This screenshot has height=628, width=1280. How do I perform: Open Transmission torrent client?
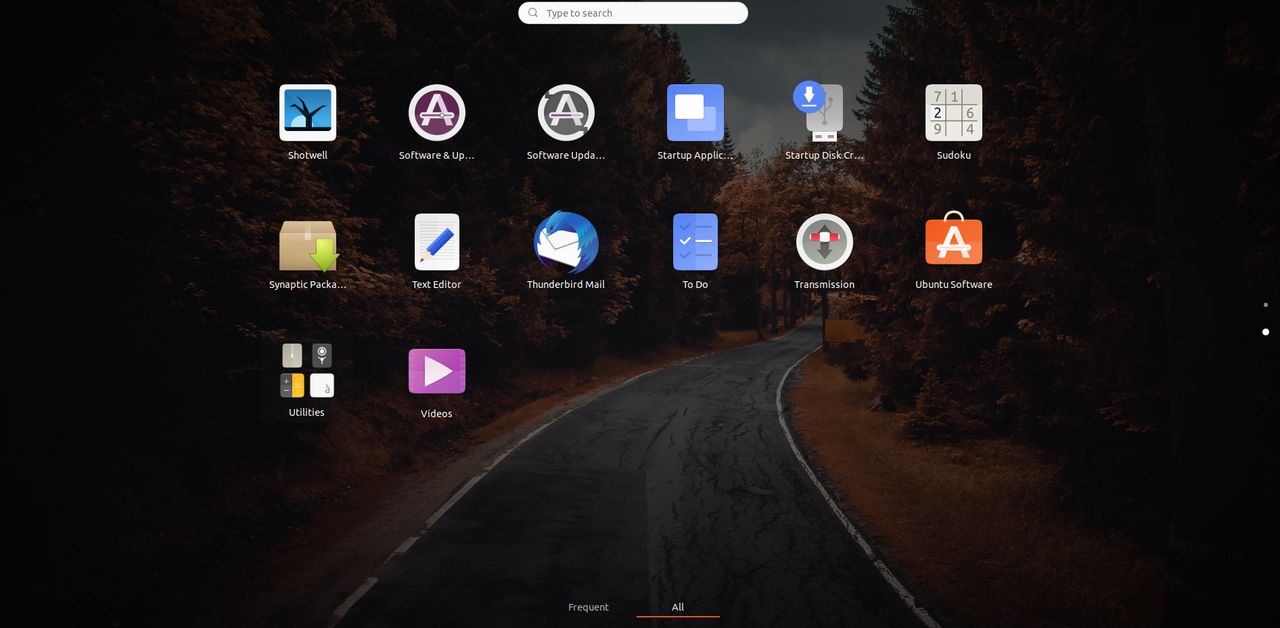(x=824, y=242)
